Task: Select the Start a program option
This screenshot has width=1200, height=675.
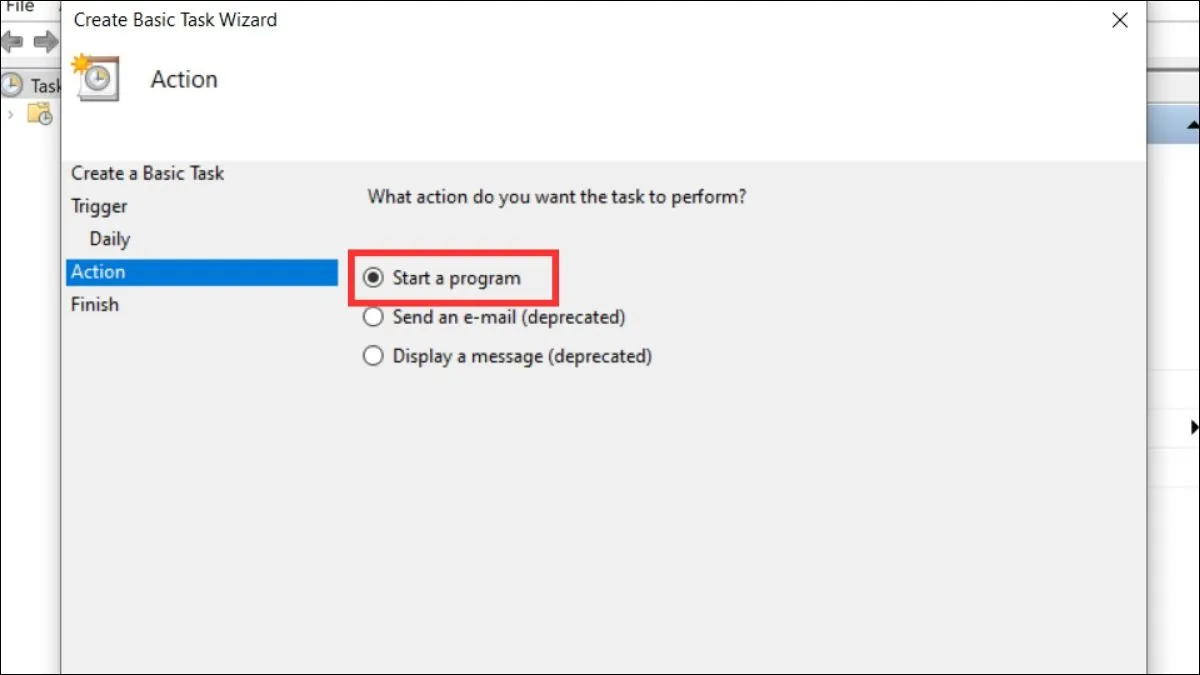Action: pyautogui.click(x=373, y=279)
